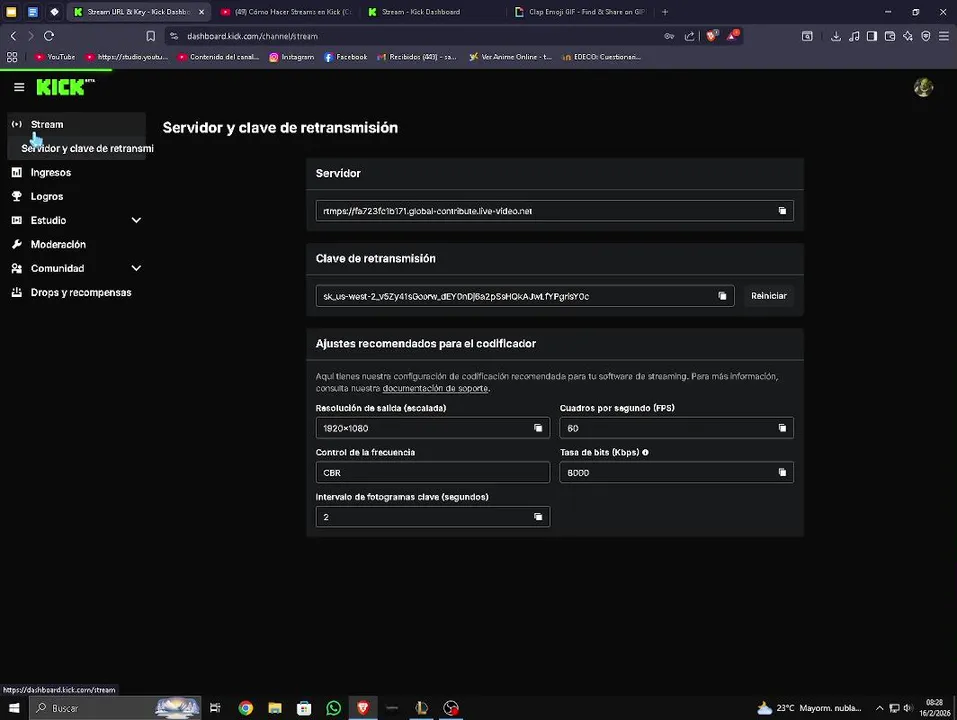This screenshot has height=720, width=957.
Task: Click the Kick logo
Action: pyautogui.click(x=65, y=87)
